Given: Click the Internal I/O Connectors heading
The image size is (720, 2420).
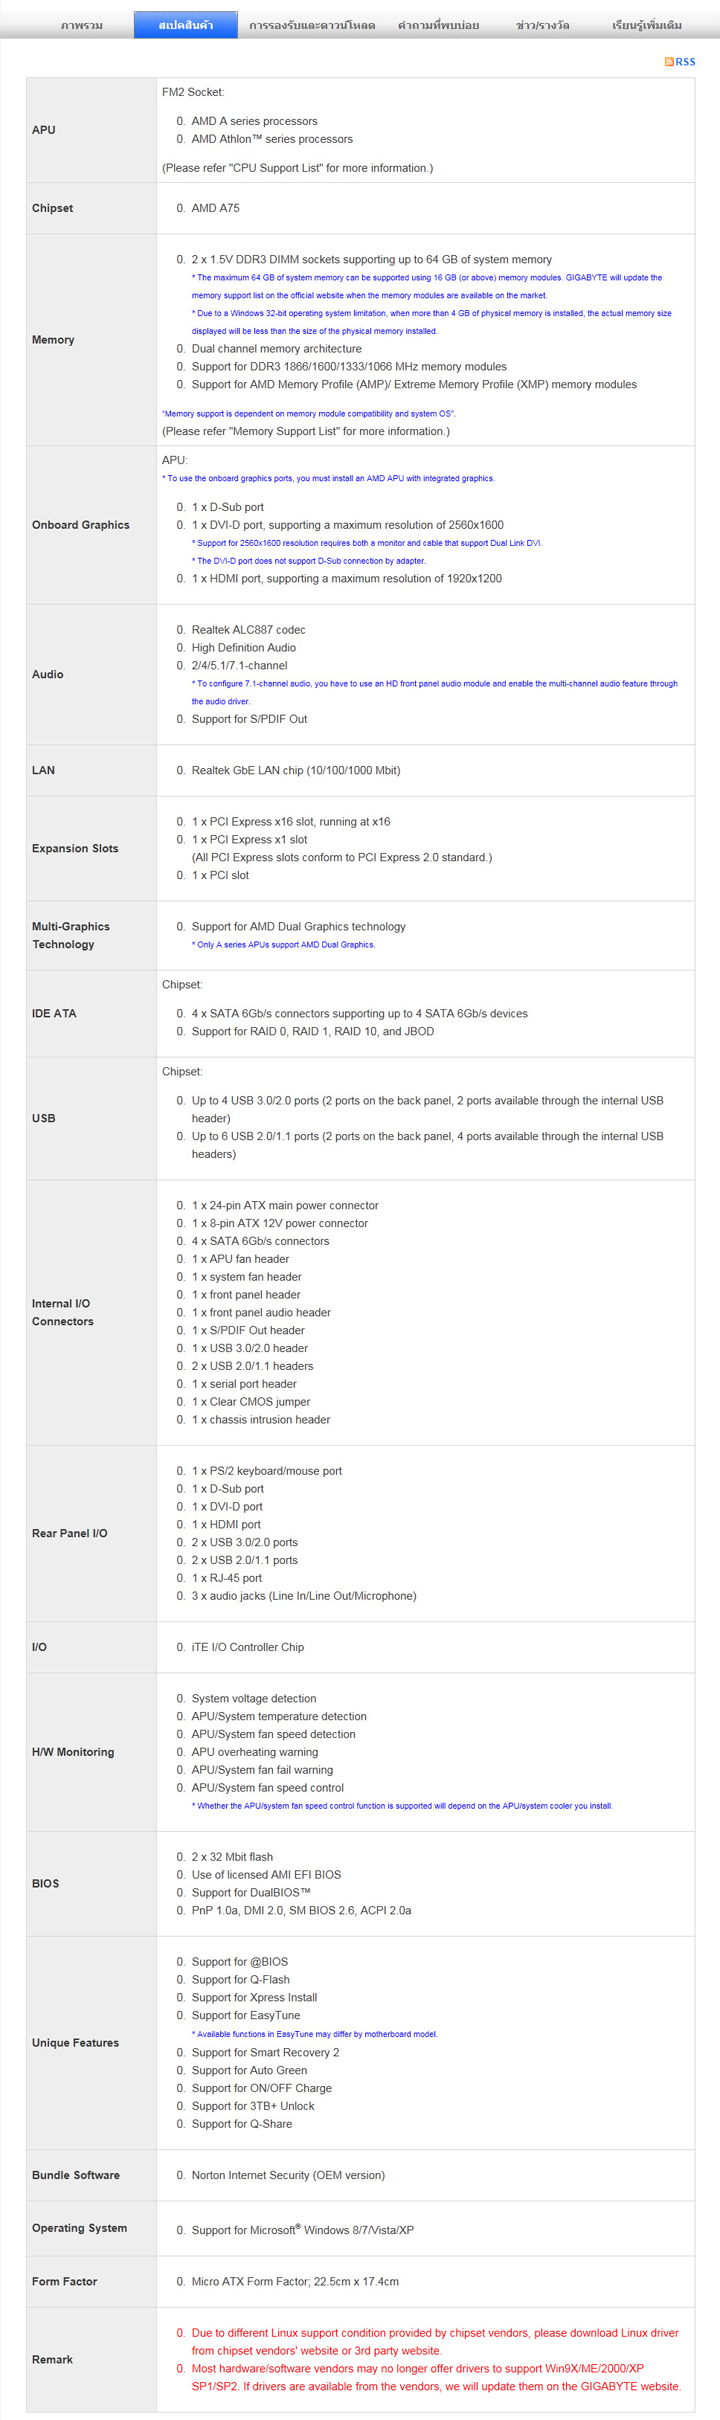Looking at the screenshot, I should click(63, 1313).
